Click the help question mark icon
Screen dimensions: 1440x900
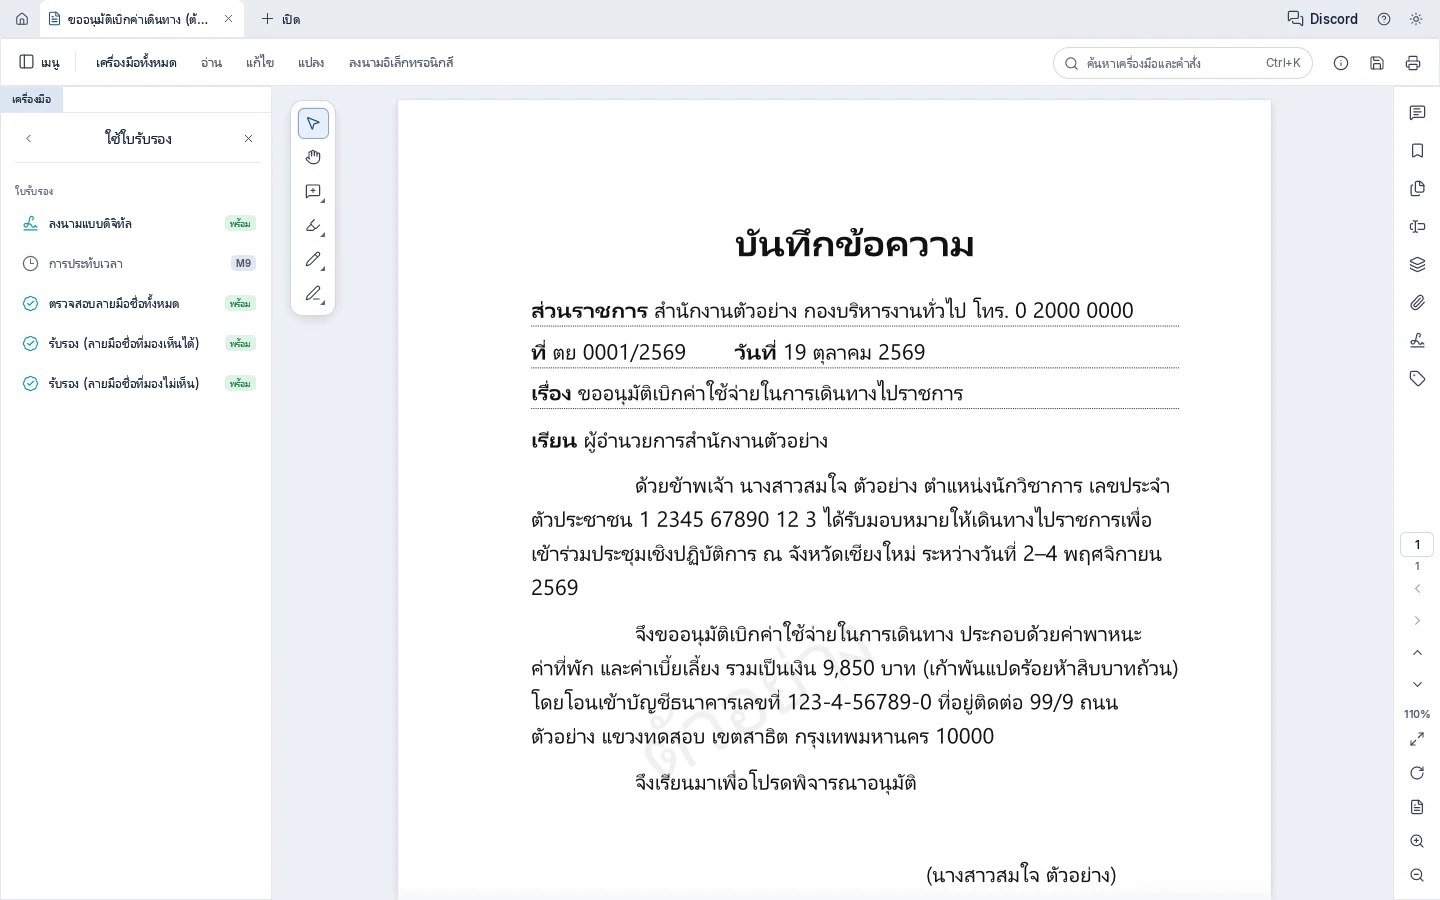click(x=1384, y=19)
